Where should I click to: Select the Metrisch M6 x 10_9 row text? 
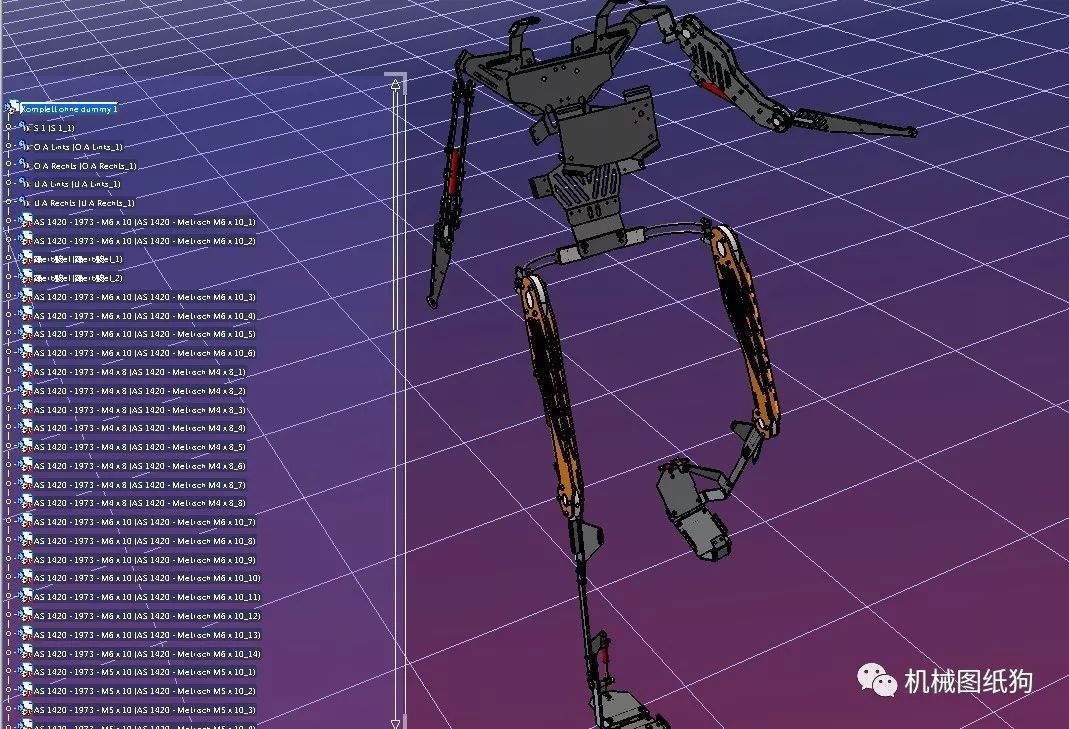[145, 560]
